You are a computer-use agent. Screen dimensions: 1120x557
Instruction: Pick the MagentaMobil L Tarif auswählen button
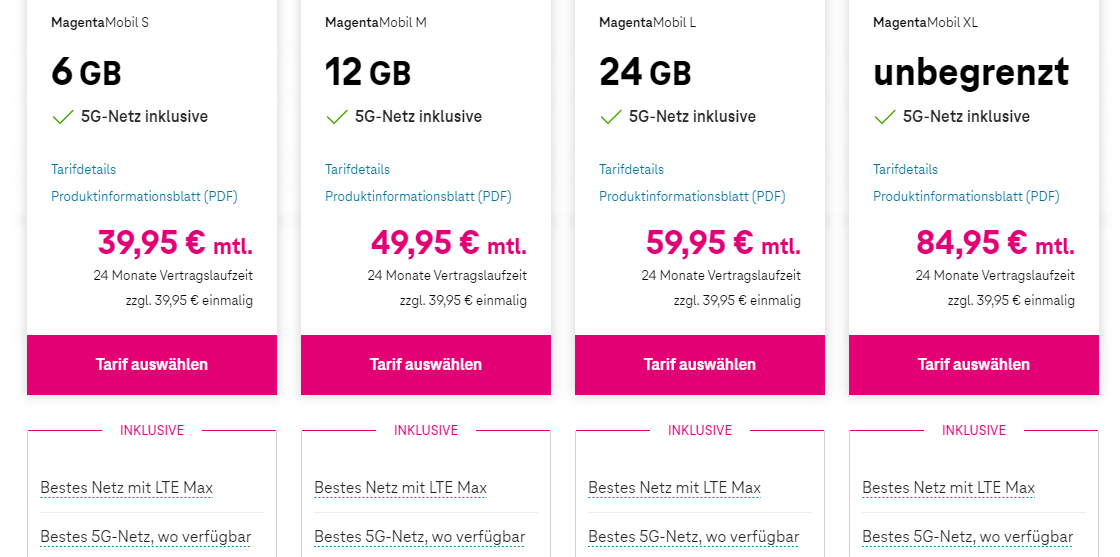[x=700, y=365]
